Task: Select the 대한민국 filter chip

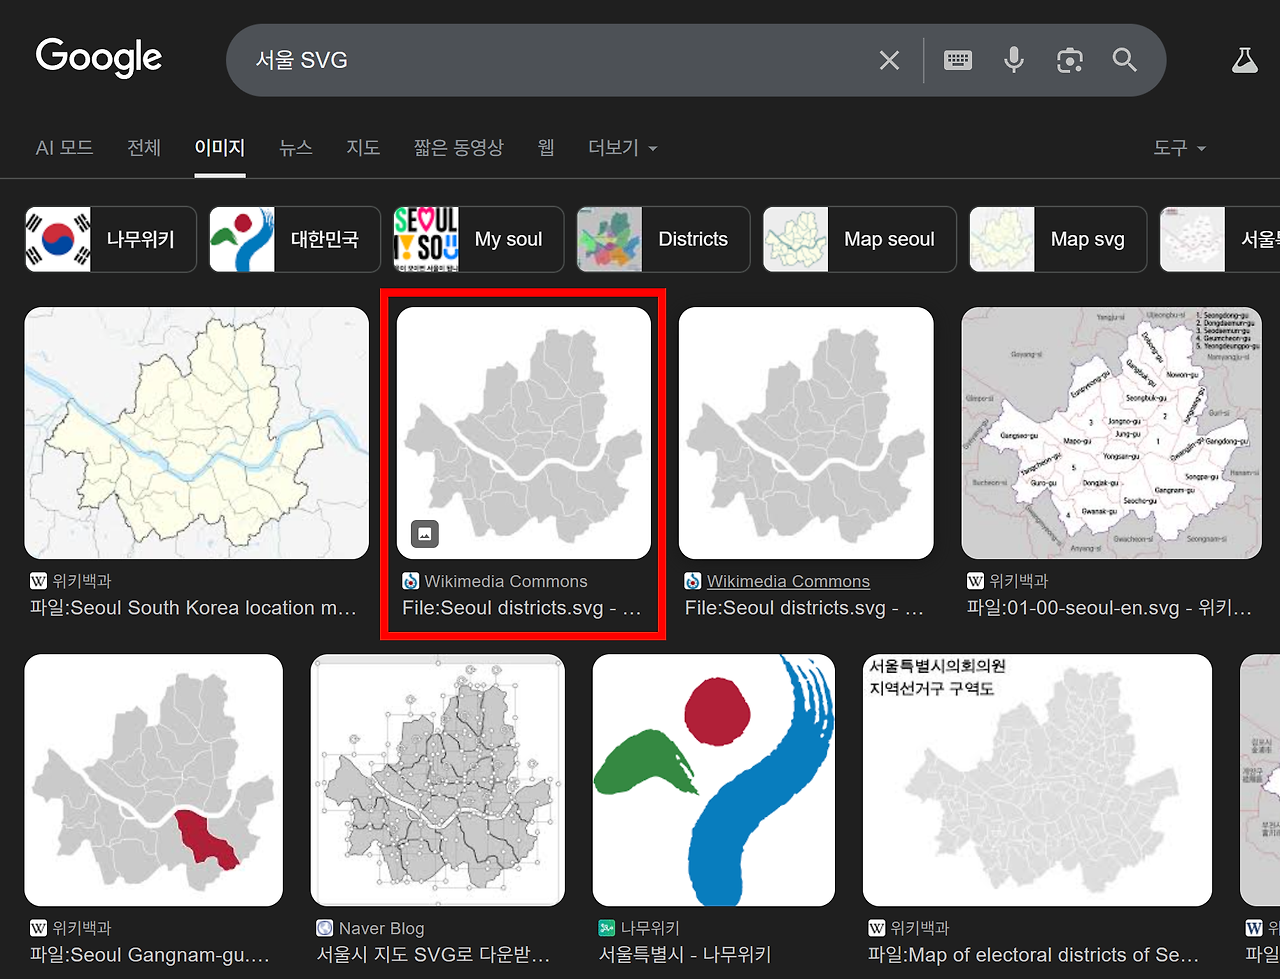Action: click(295, 239)
